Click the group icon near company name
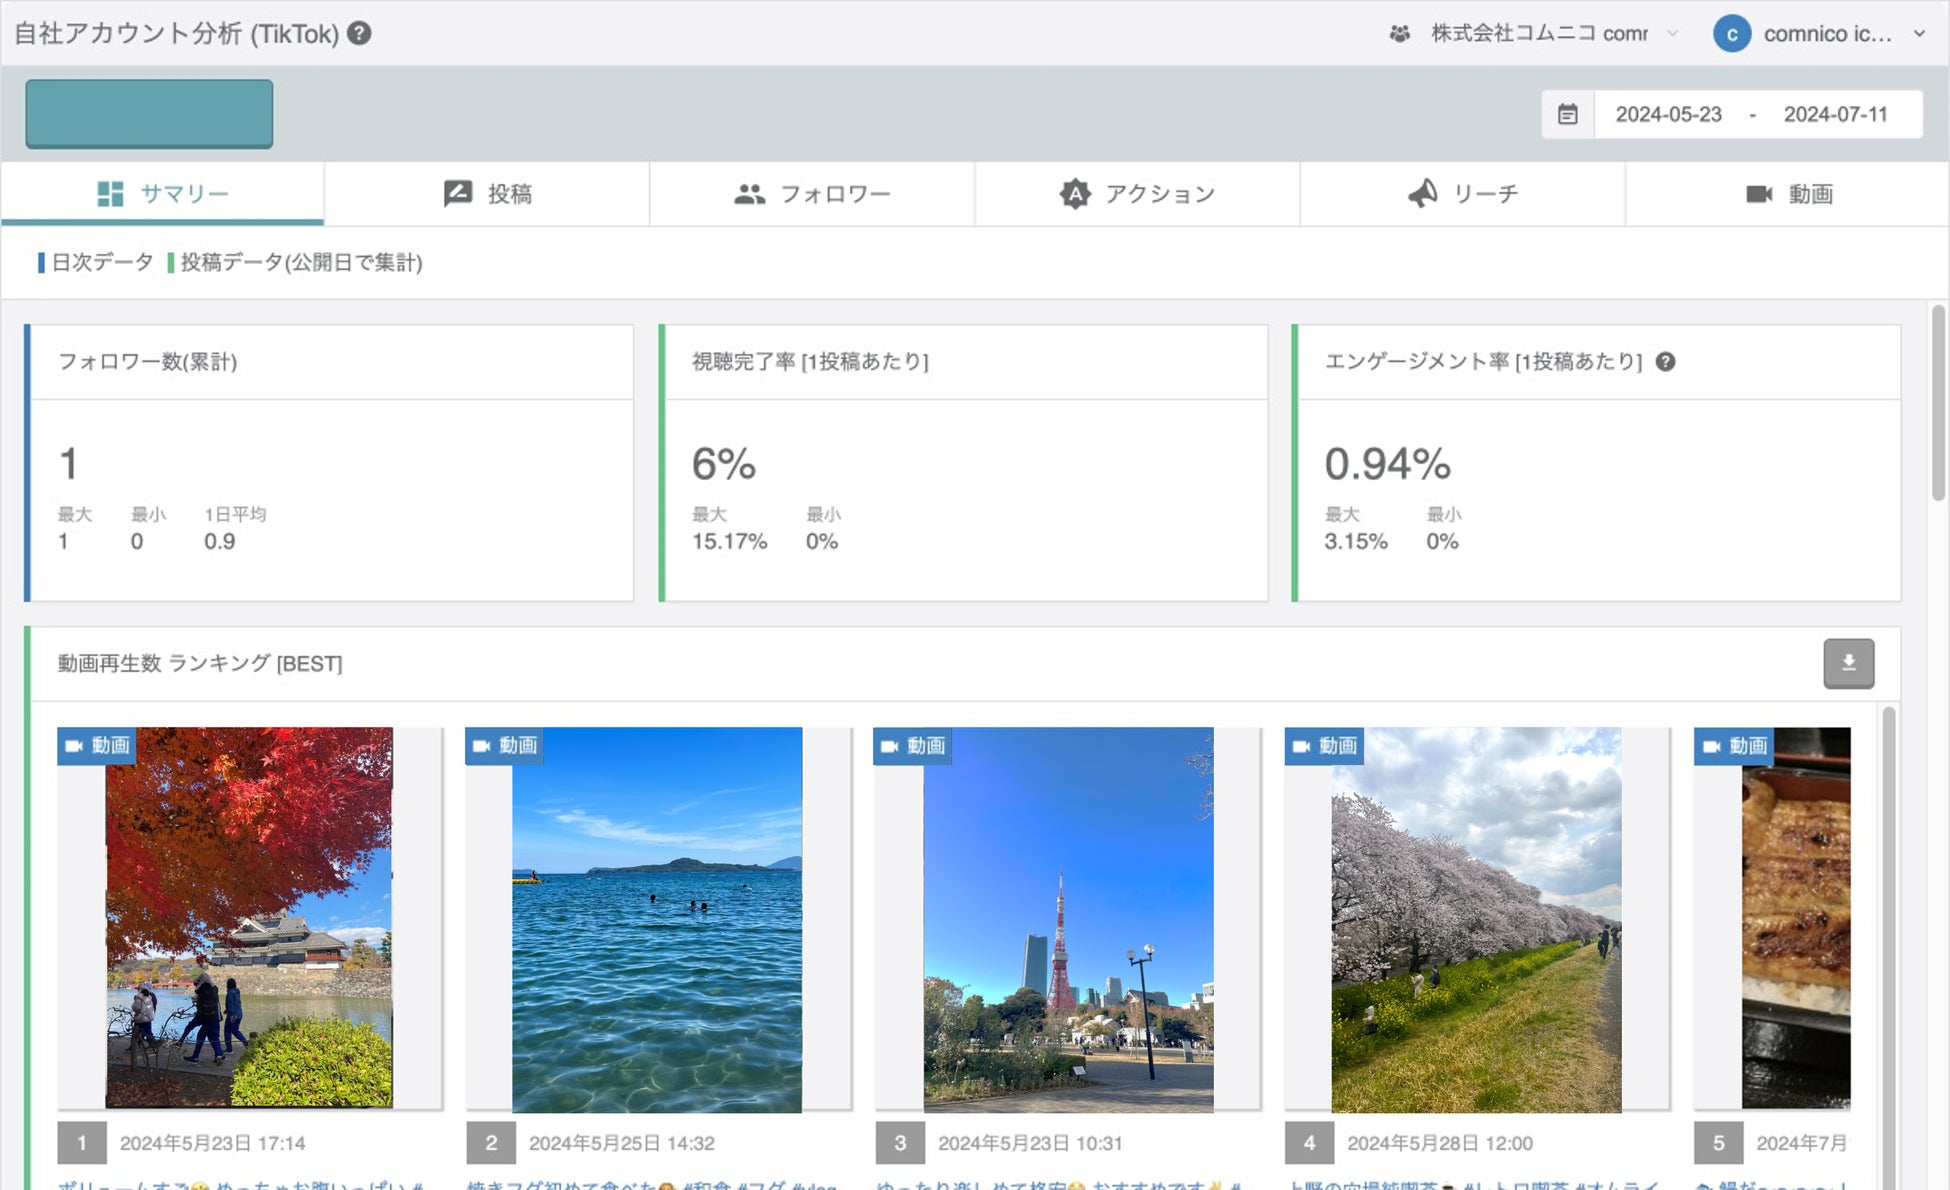Screen dimensions: 1950x1190 coord(1399,33)
